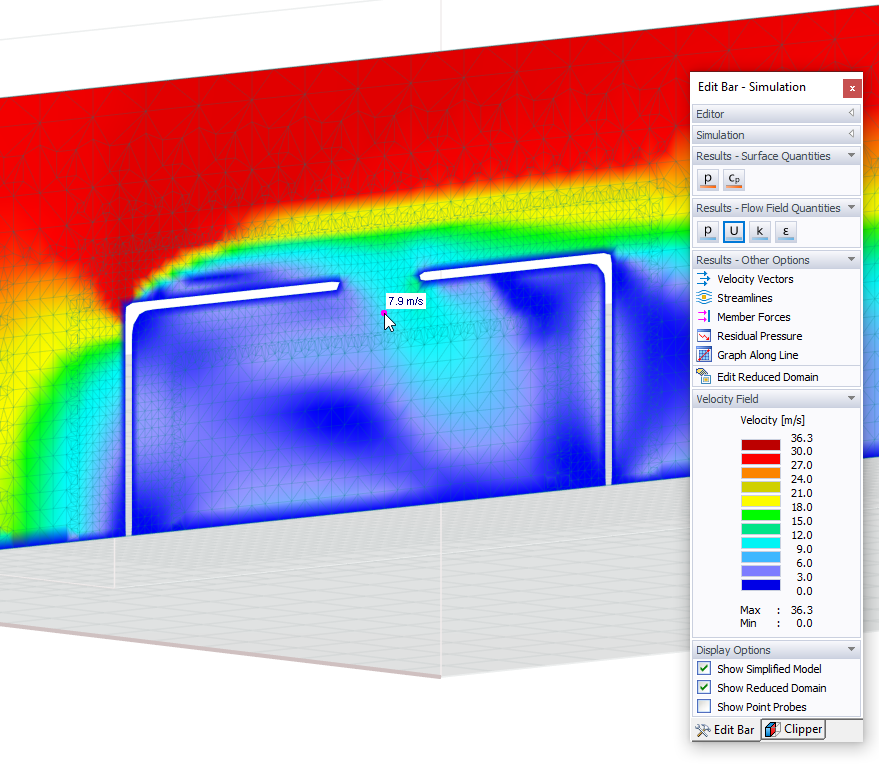The height and width of the screenshot is (765, 879).
Task: Click the cyan 9.0 legend swatch
Action: pyautogui.click(x=761, y=543)
